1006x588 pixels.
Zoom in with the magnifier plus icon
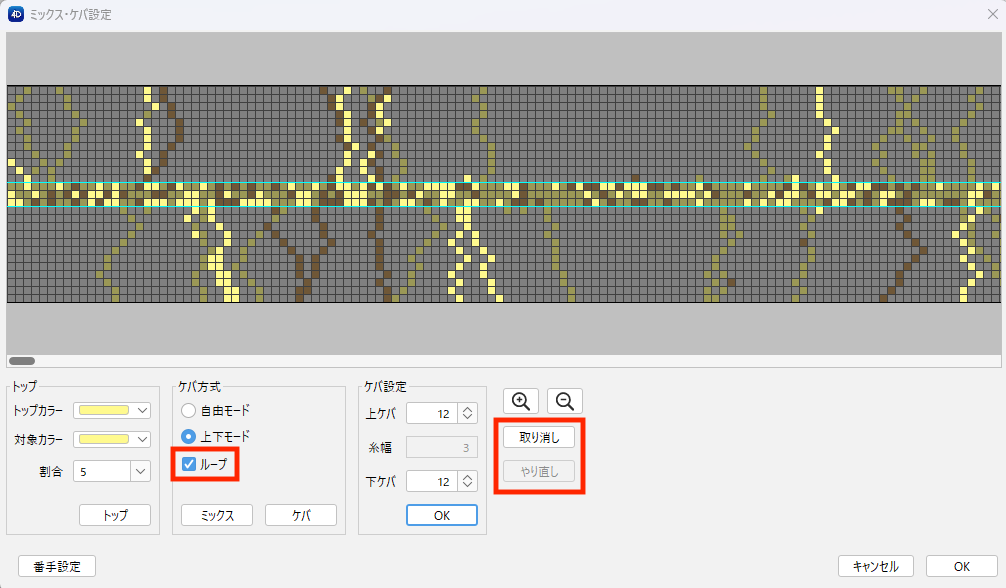[521, 401]
